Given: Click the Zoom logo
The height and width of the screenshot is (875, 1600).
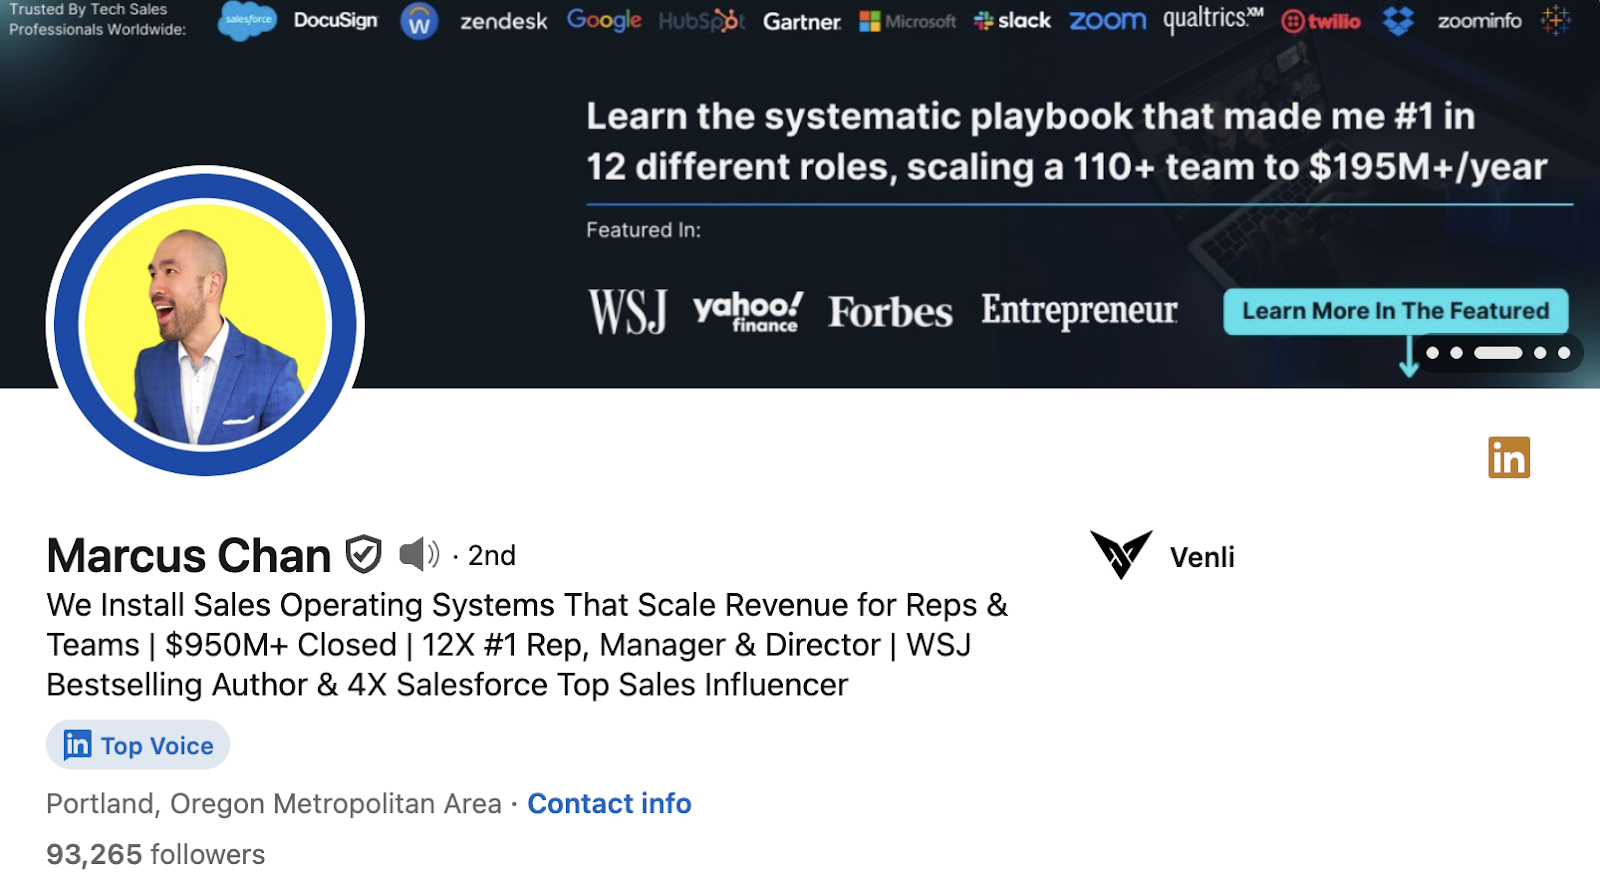Looking at the screenshot, I should pyautogui.click(x=1108, y=20).
